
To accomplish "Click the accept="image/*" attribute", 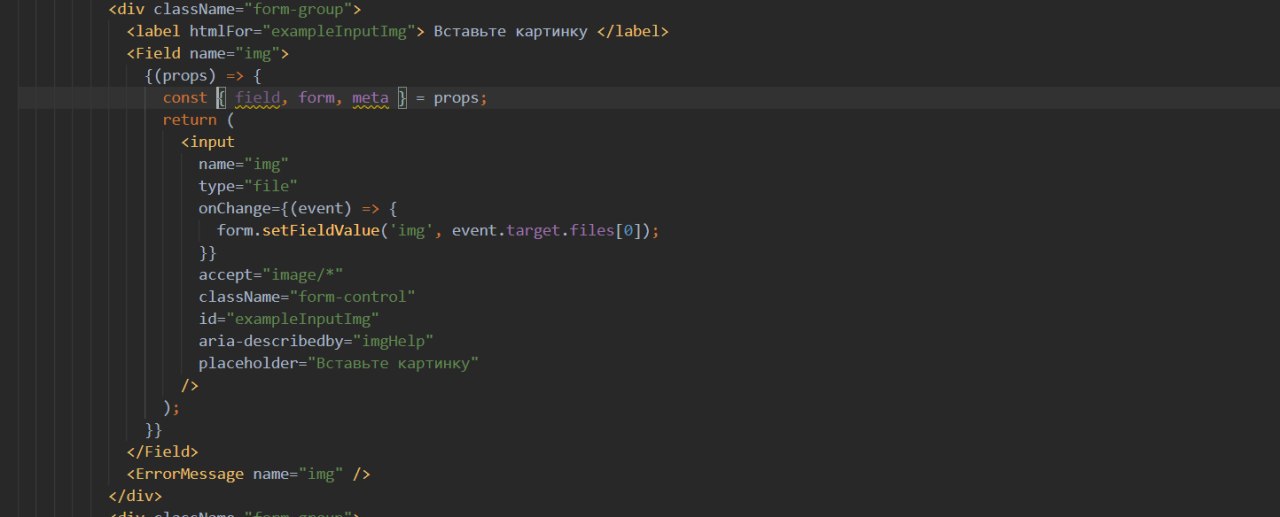I will (x=271, y=274).
